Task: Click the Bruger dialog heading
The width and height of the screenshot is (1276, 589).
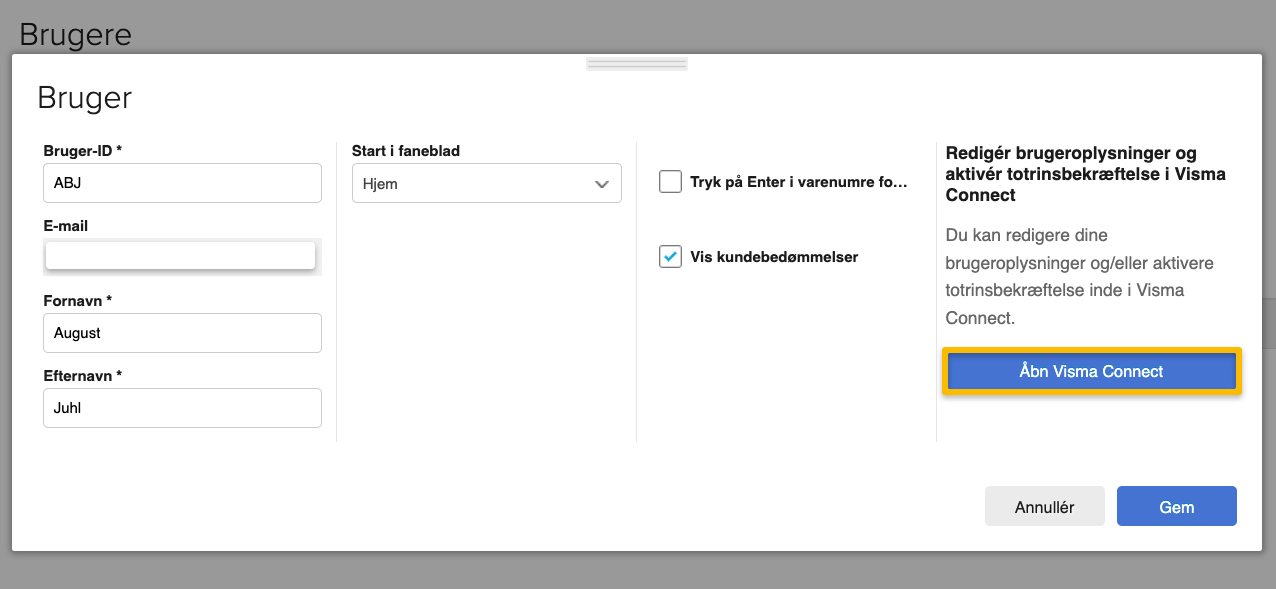Action: [x=84, y=97]
